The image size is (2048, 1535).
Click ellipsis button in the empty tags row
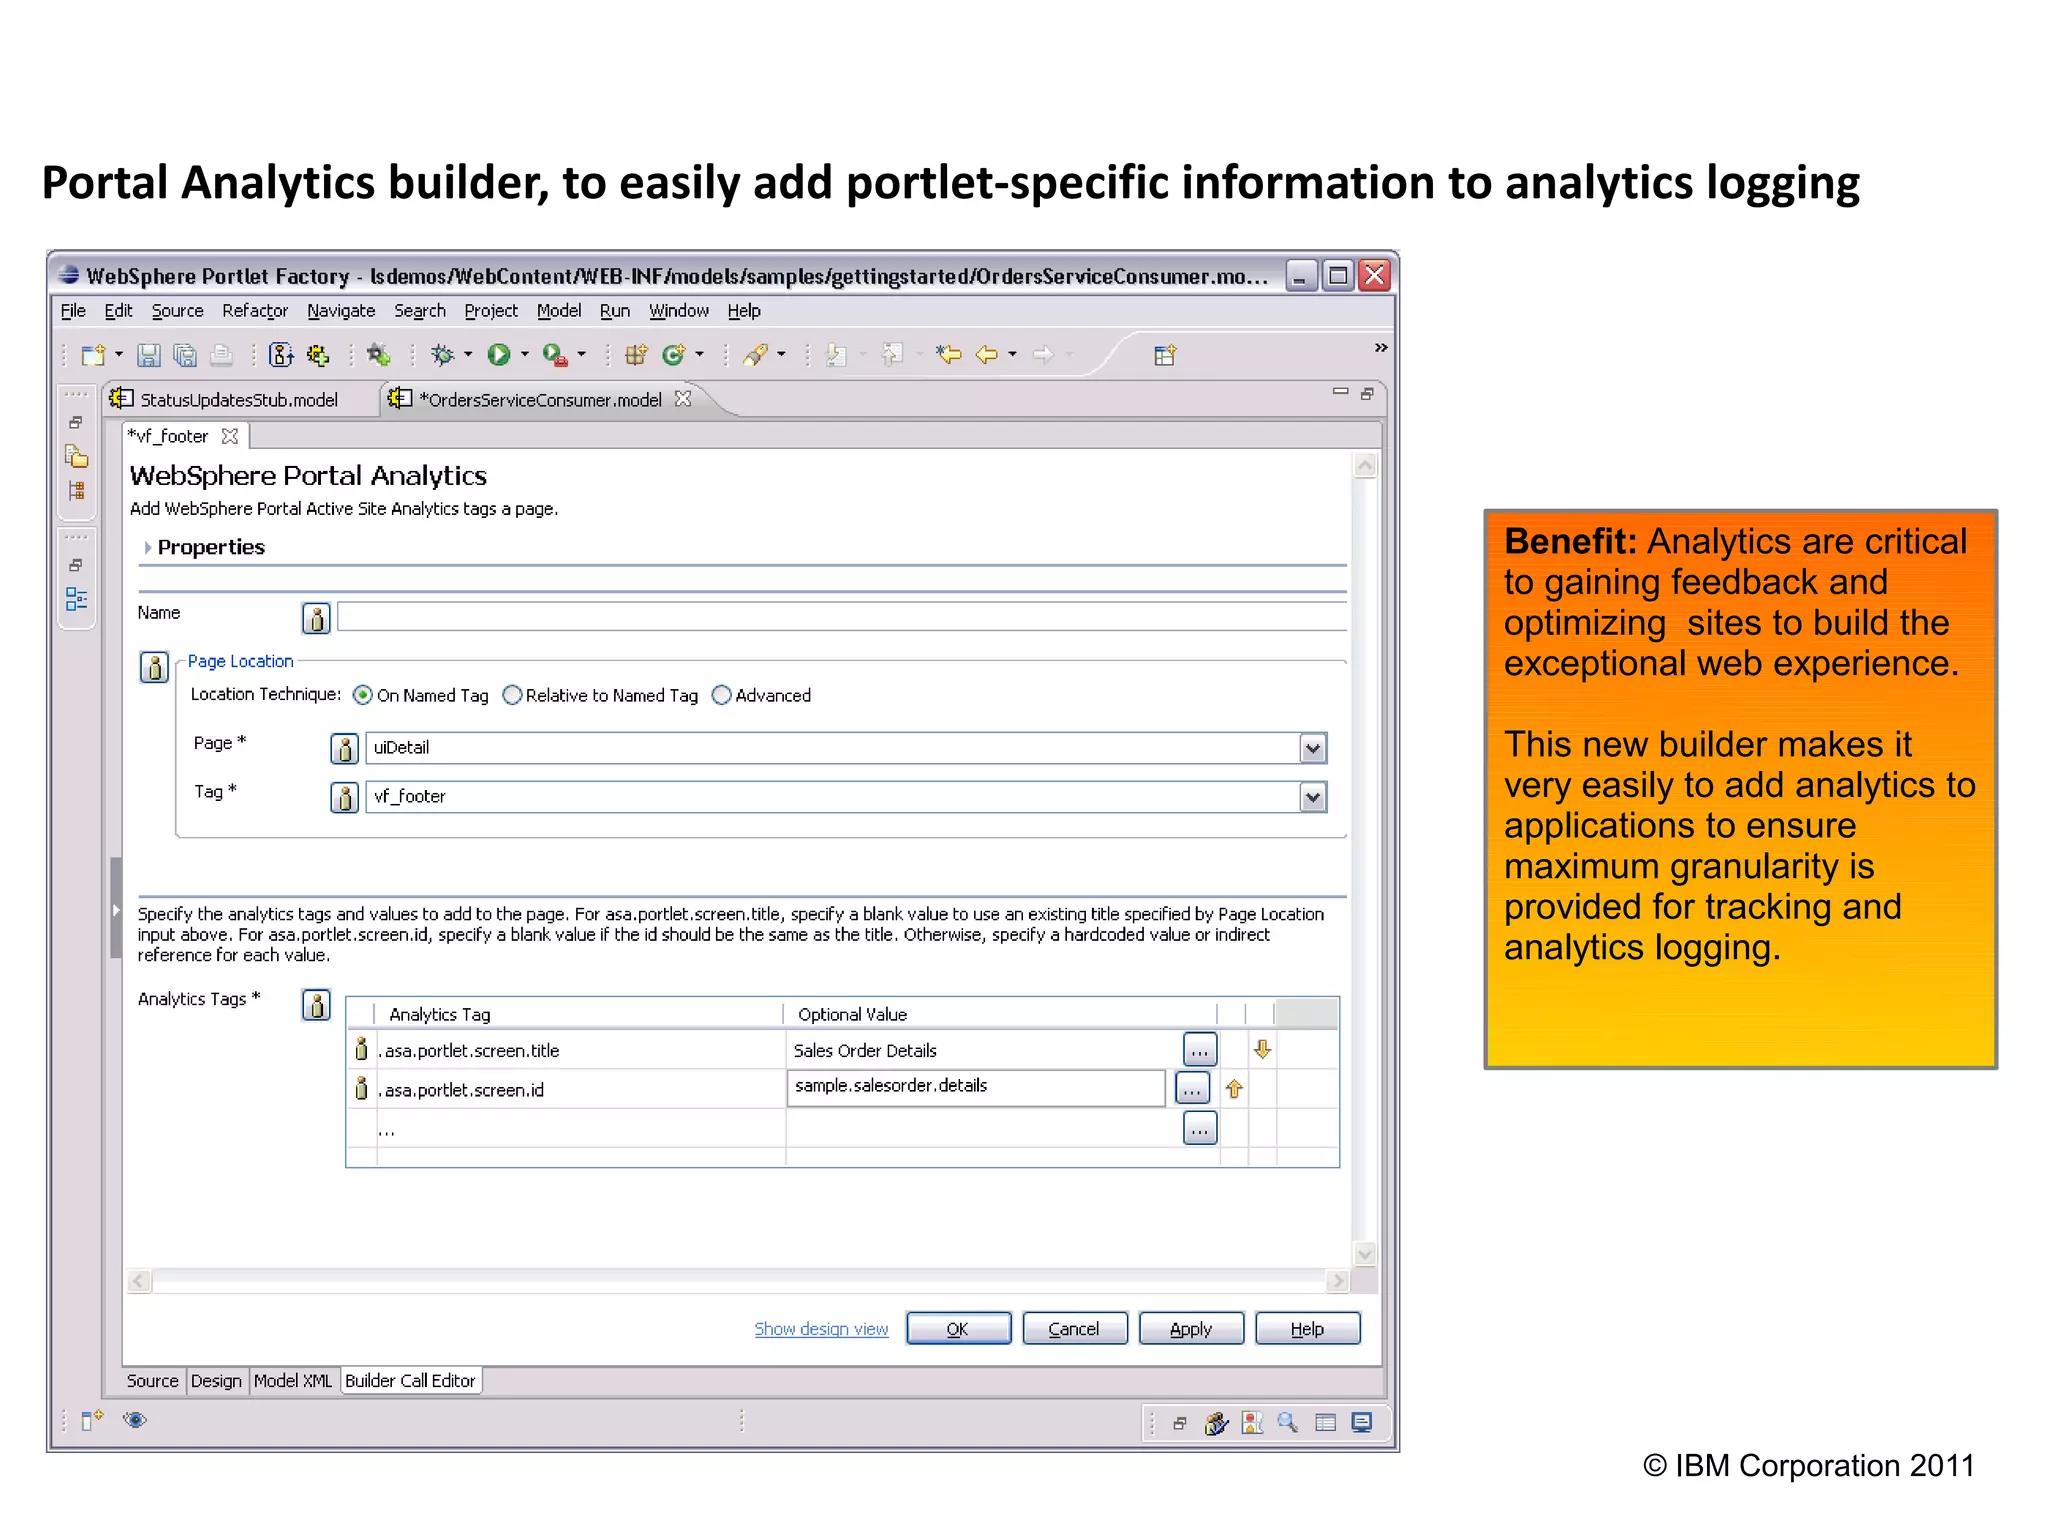coord(1200,1128)
